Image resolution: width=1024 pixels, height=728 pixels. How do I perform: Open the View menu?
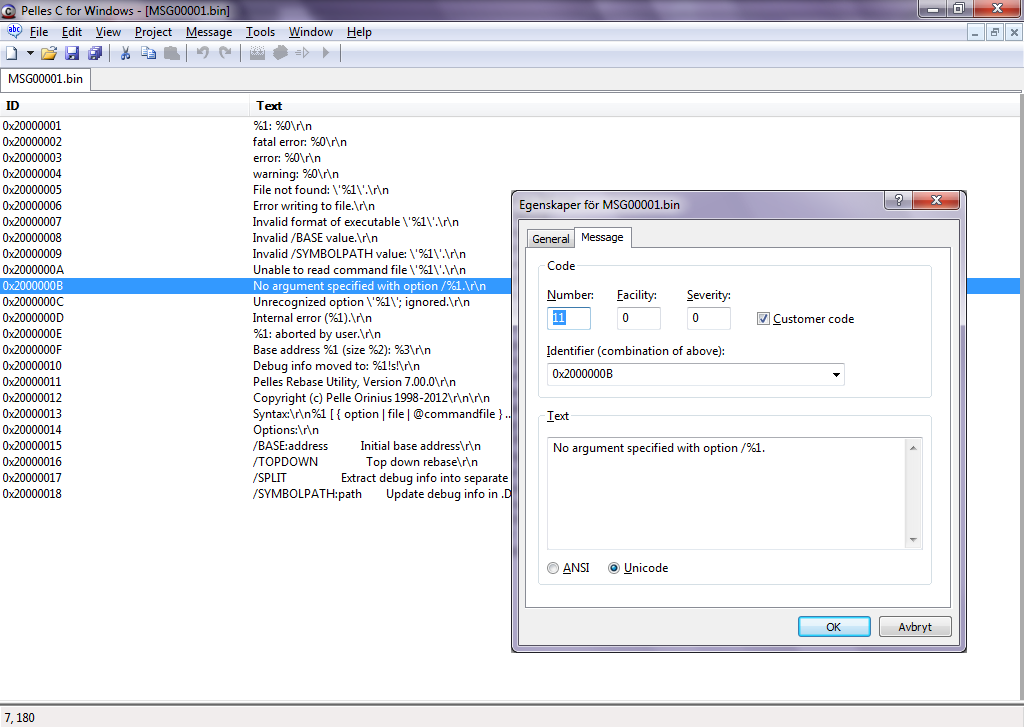108,32
